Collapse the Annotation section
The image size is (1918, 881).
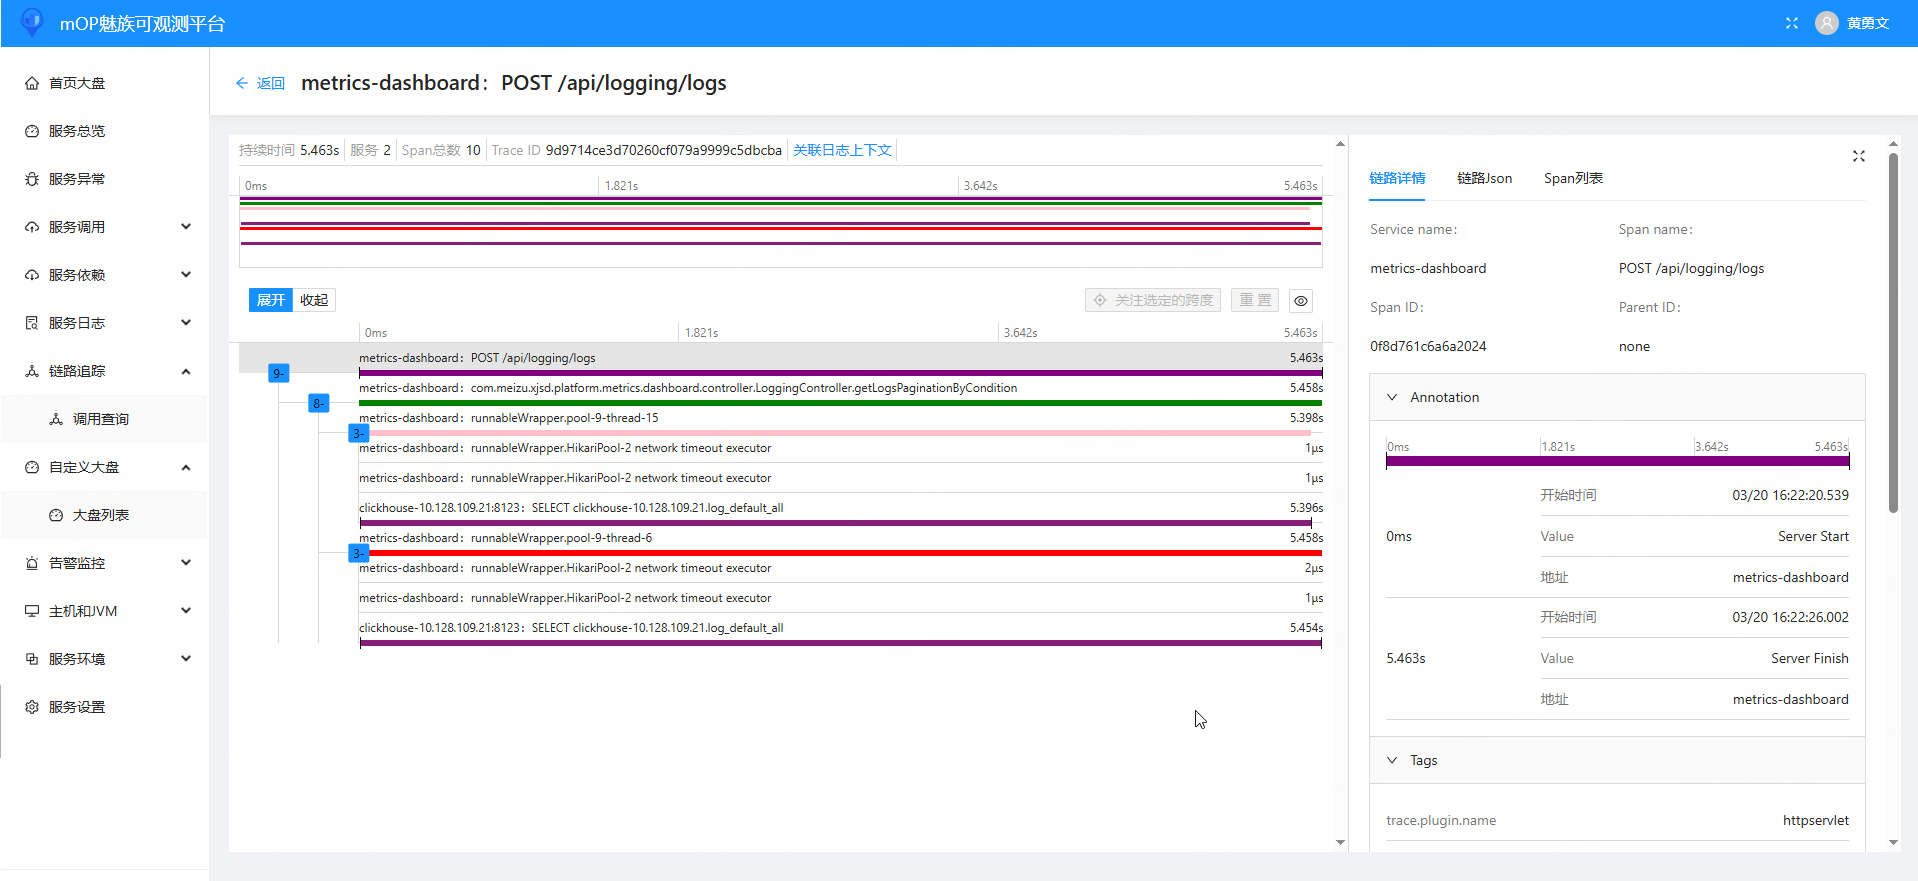1392,397
